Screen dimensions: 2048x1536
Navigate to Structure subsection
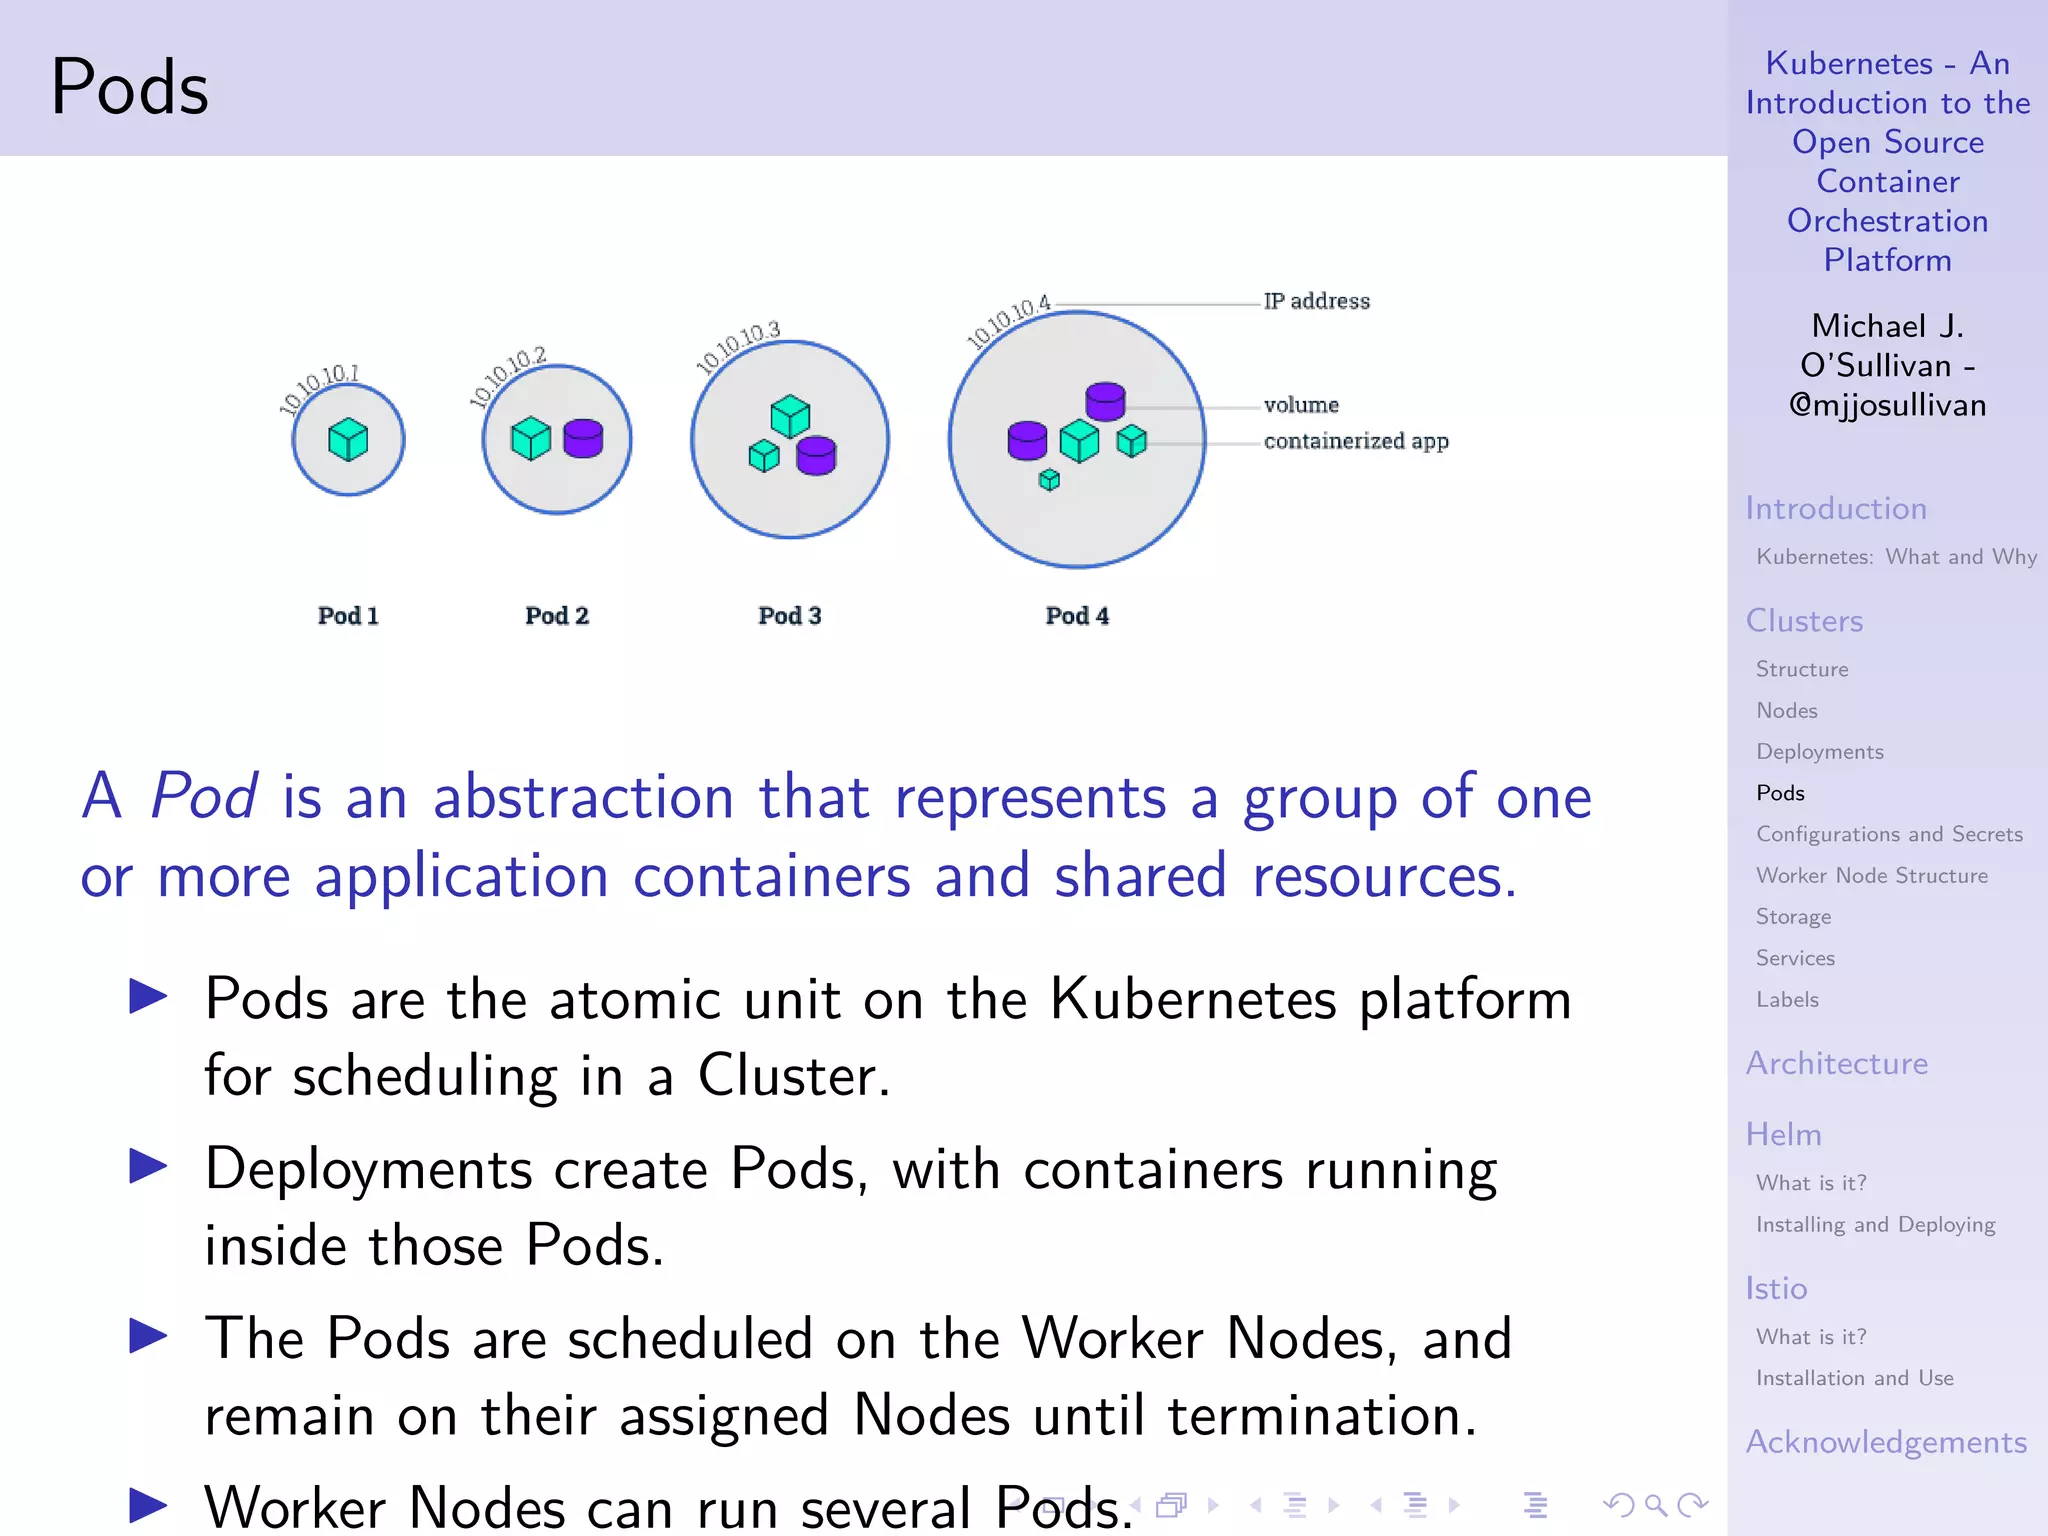click(1802, 669)
